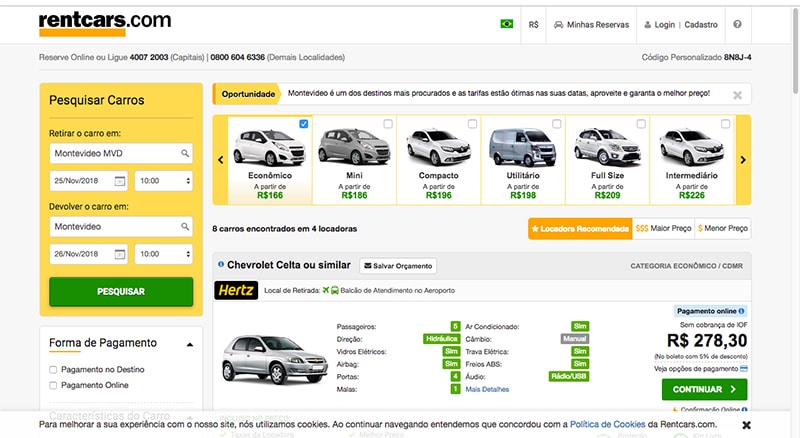800x438 pixels.
Task: Open the Política de Cookies link
Action: 608,424
